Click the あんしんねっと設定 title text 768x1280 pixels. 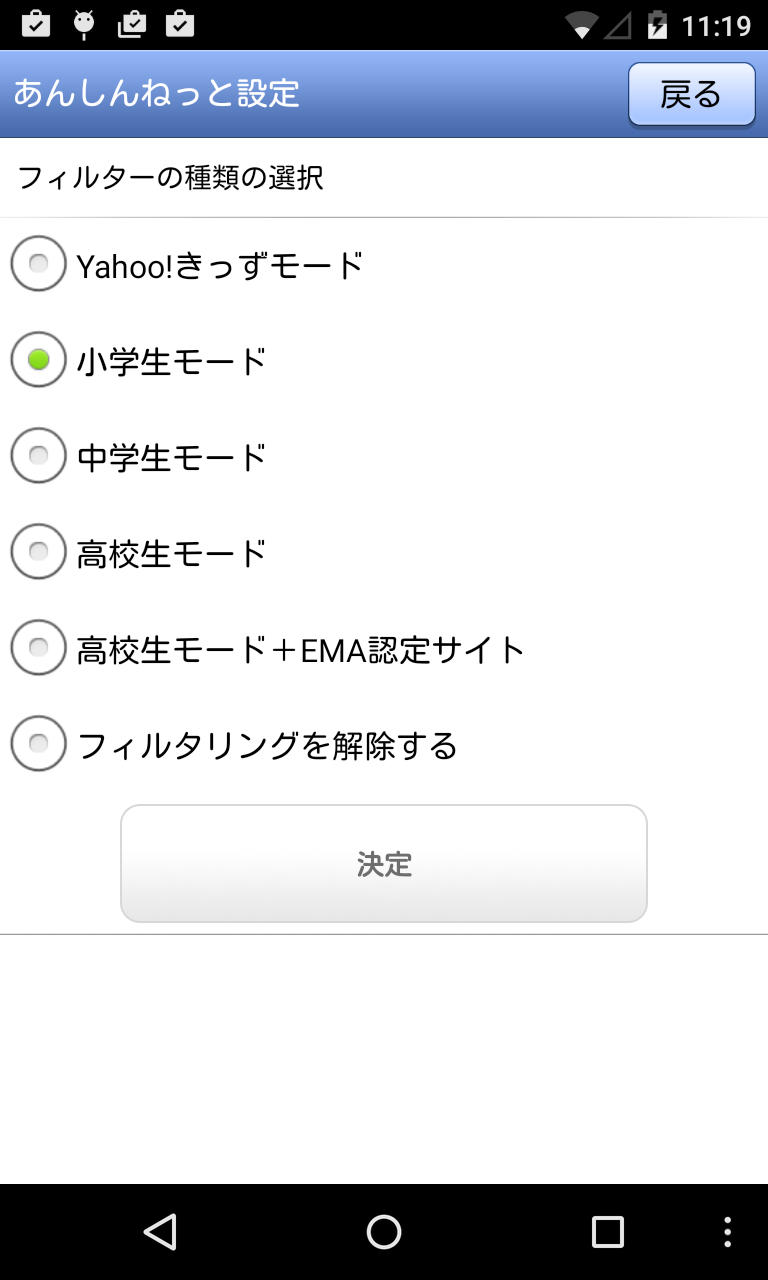(x=157, y=94)
